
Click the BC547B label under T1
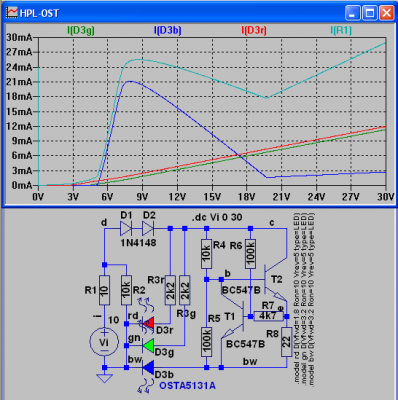(x=246, y=344)
